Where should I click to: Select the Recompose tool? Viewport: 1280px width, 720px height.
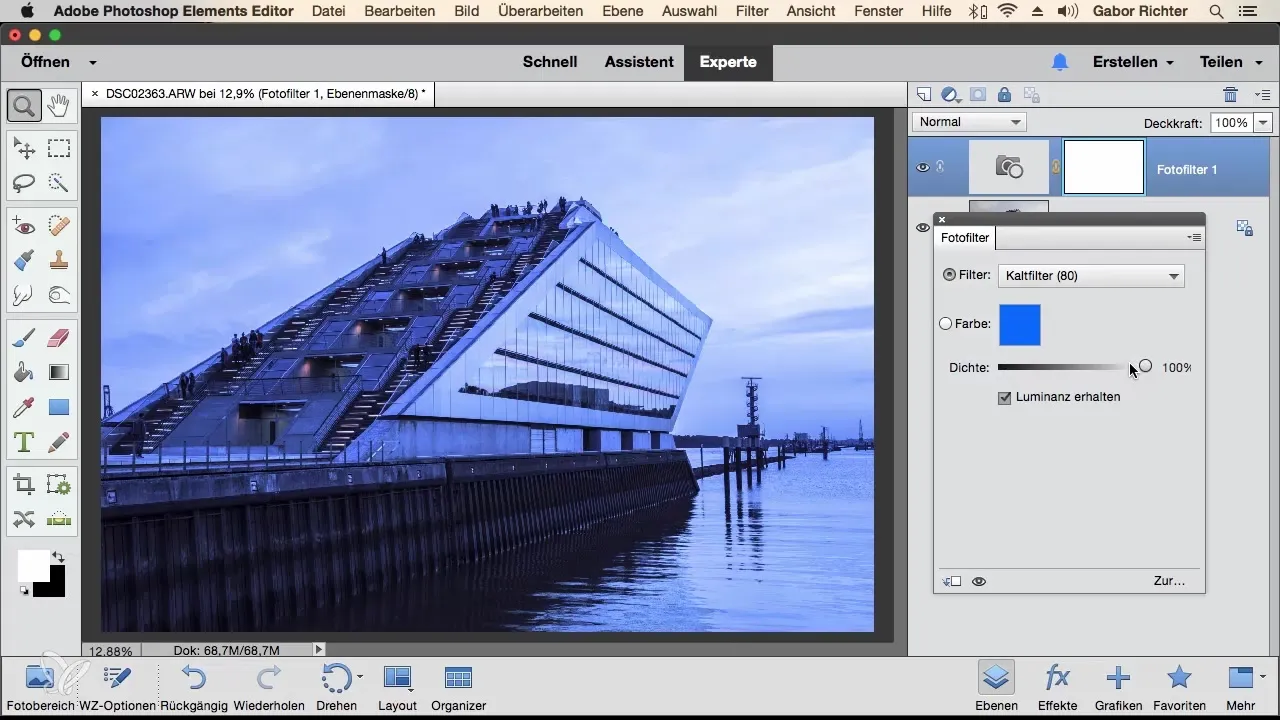58,485
